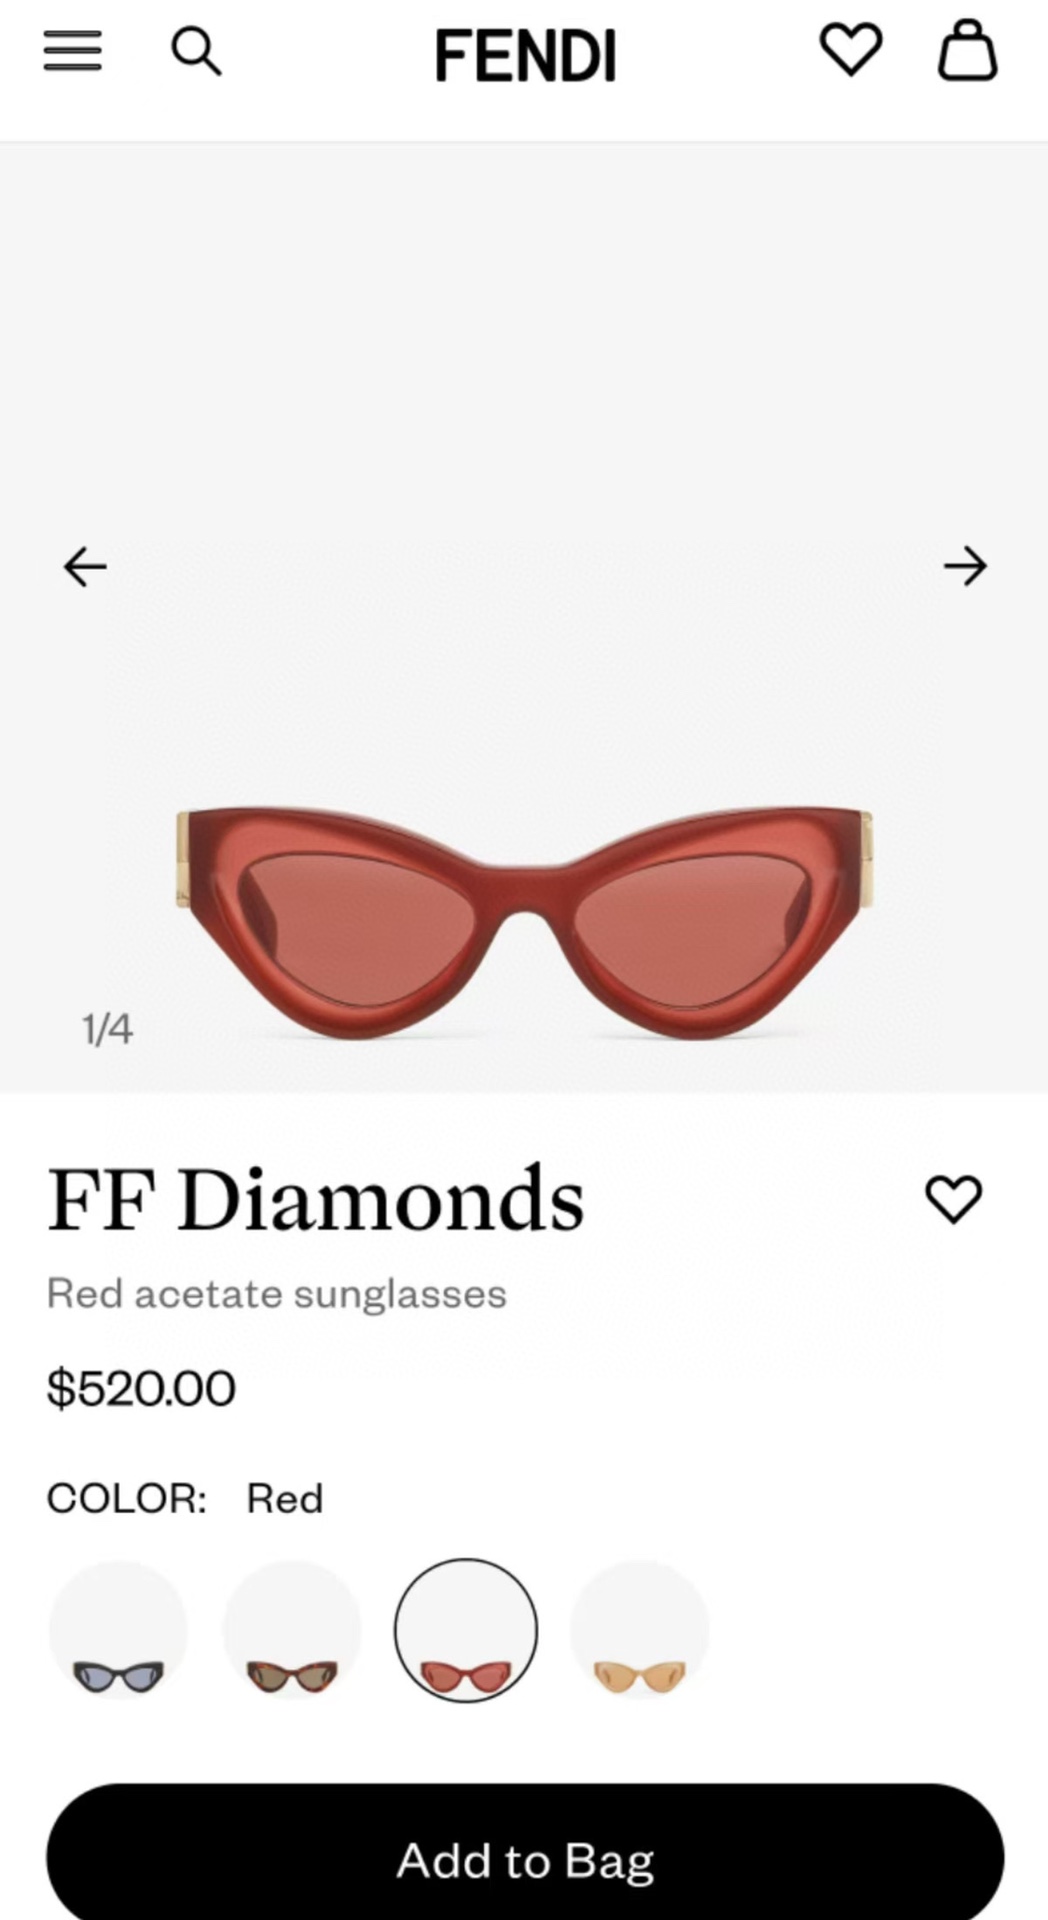Open the shopping bag icon
Viewport: 1048px width, 1920px height.
(967, 50)
